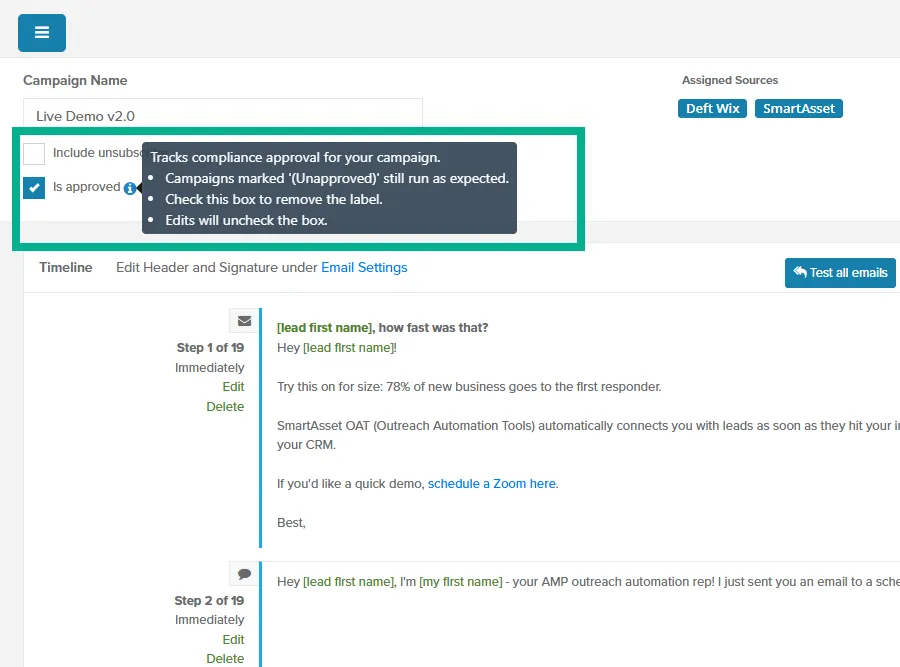Click the info icon next to Is approved

pos(130,188)
